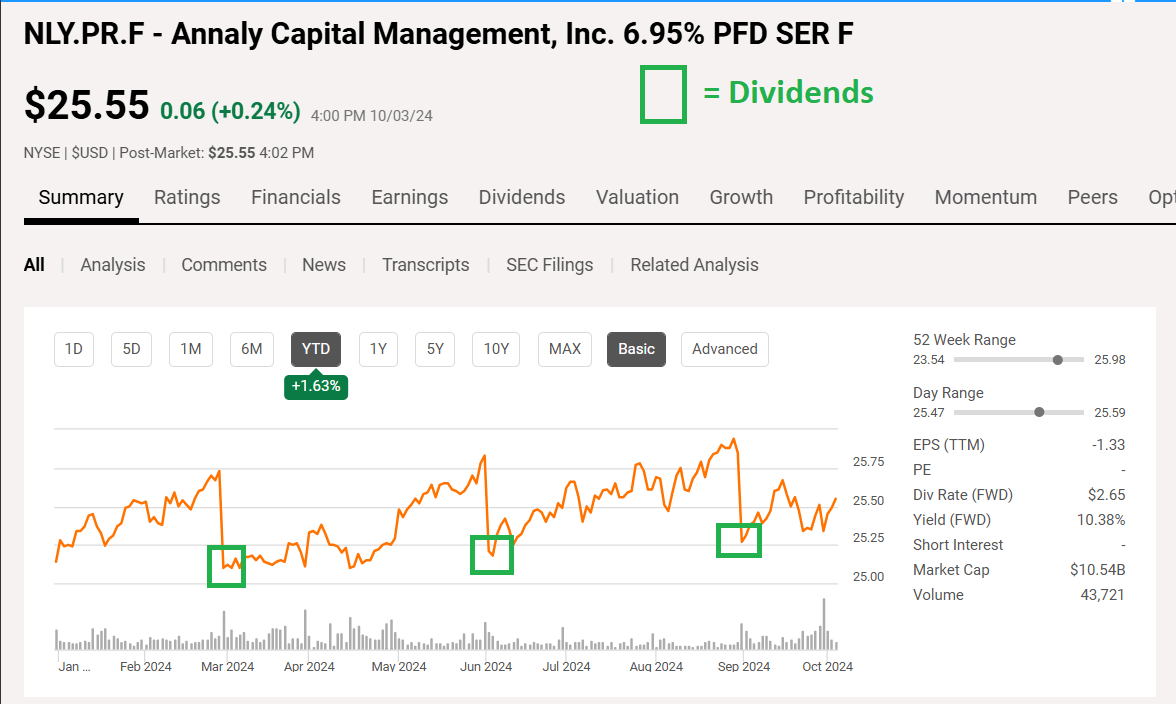Go to the Dividends tab
Screen dimensions: 1176x704
522,197
